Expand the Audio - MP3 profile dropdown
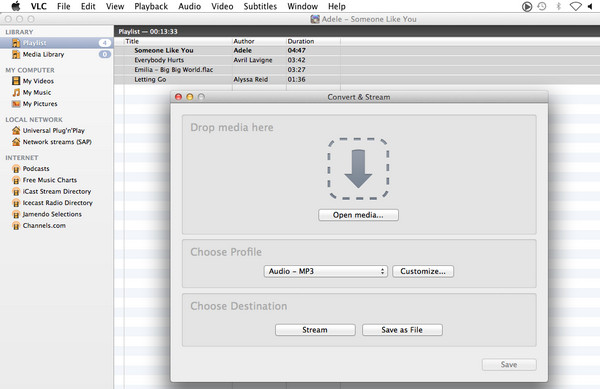 click(x=326, y=271)
